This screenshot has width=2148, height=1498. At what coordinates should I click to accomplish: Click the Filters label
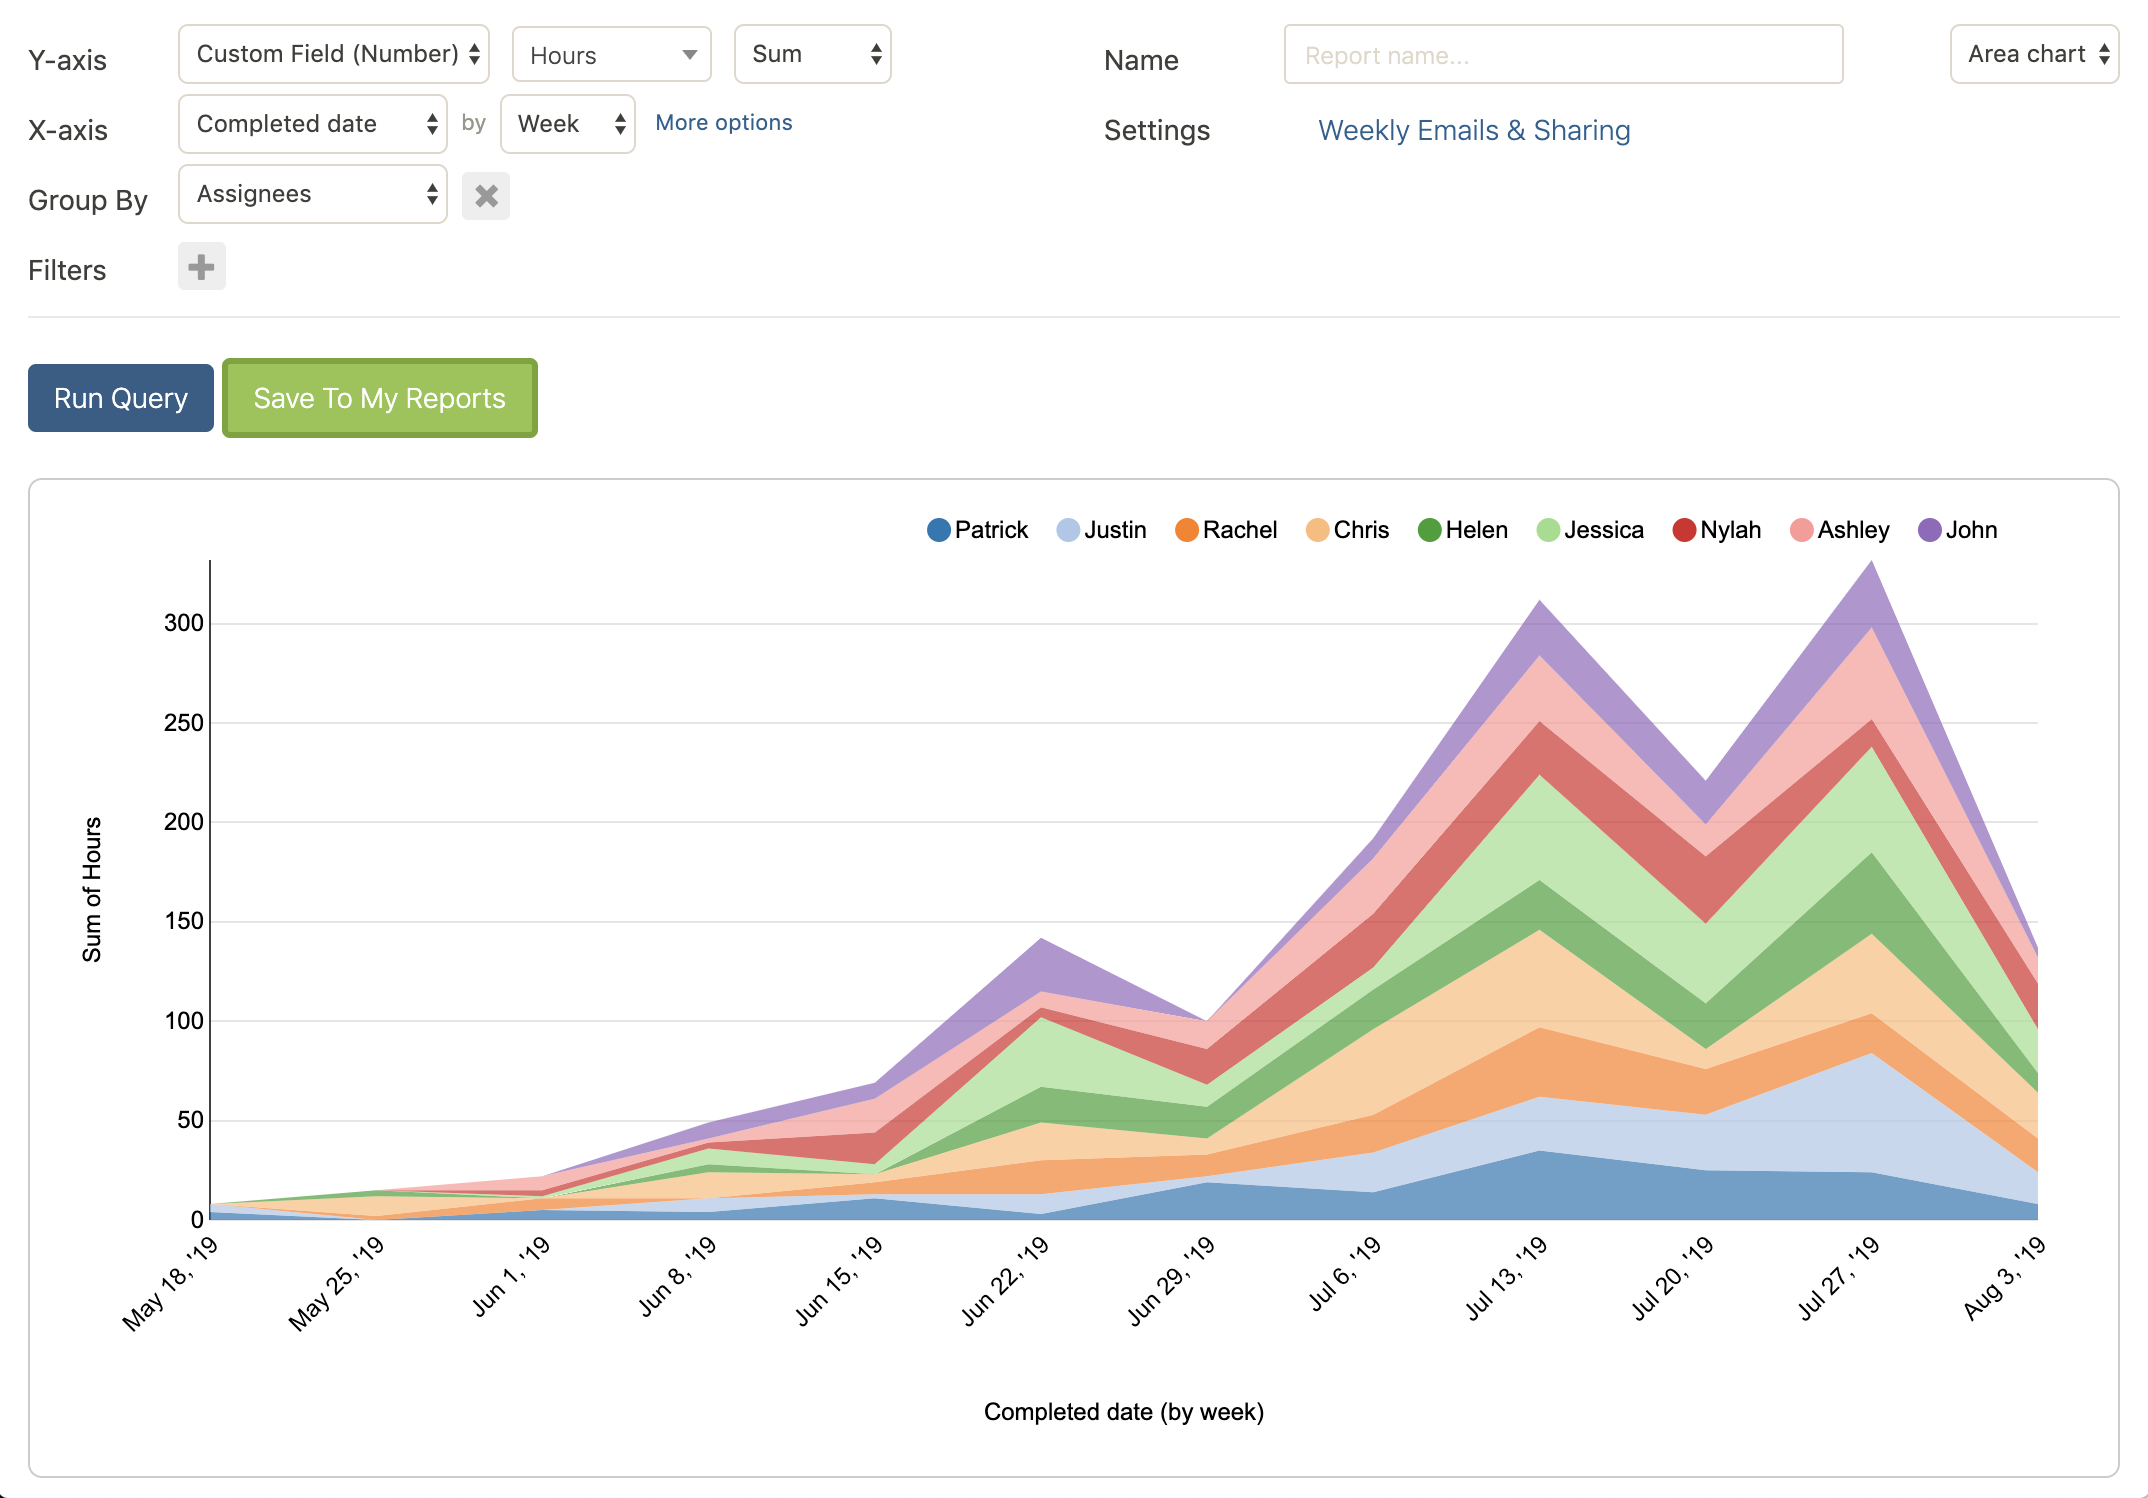(x=67, y=270)
